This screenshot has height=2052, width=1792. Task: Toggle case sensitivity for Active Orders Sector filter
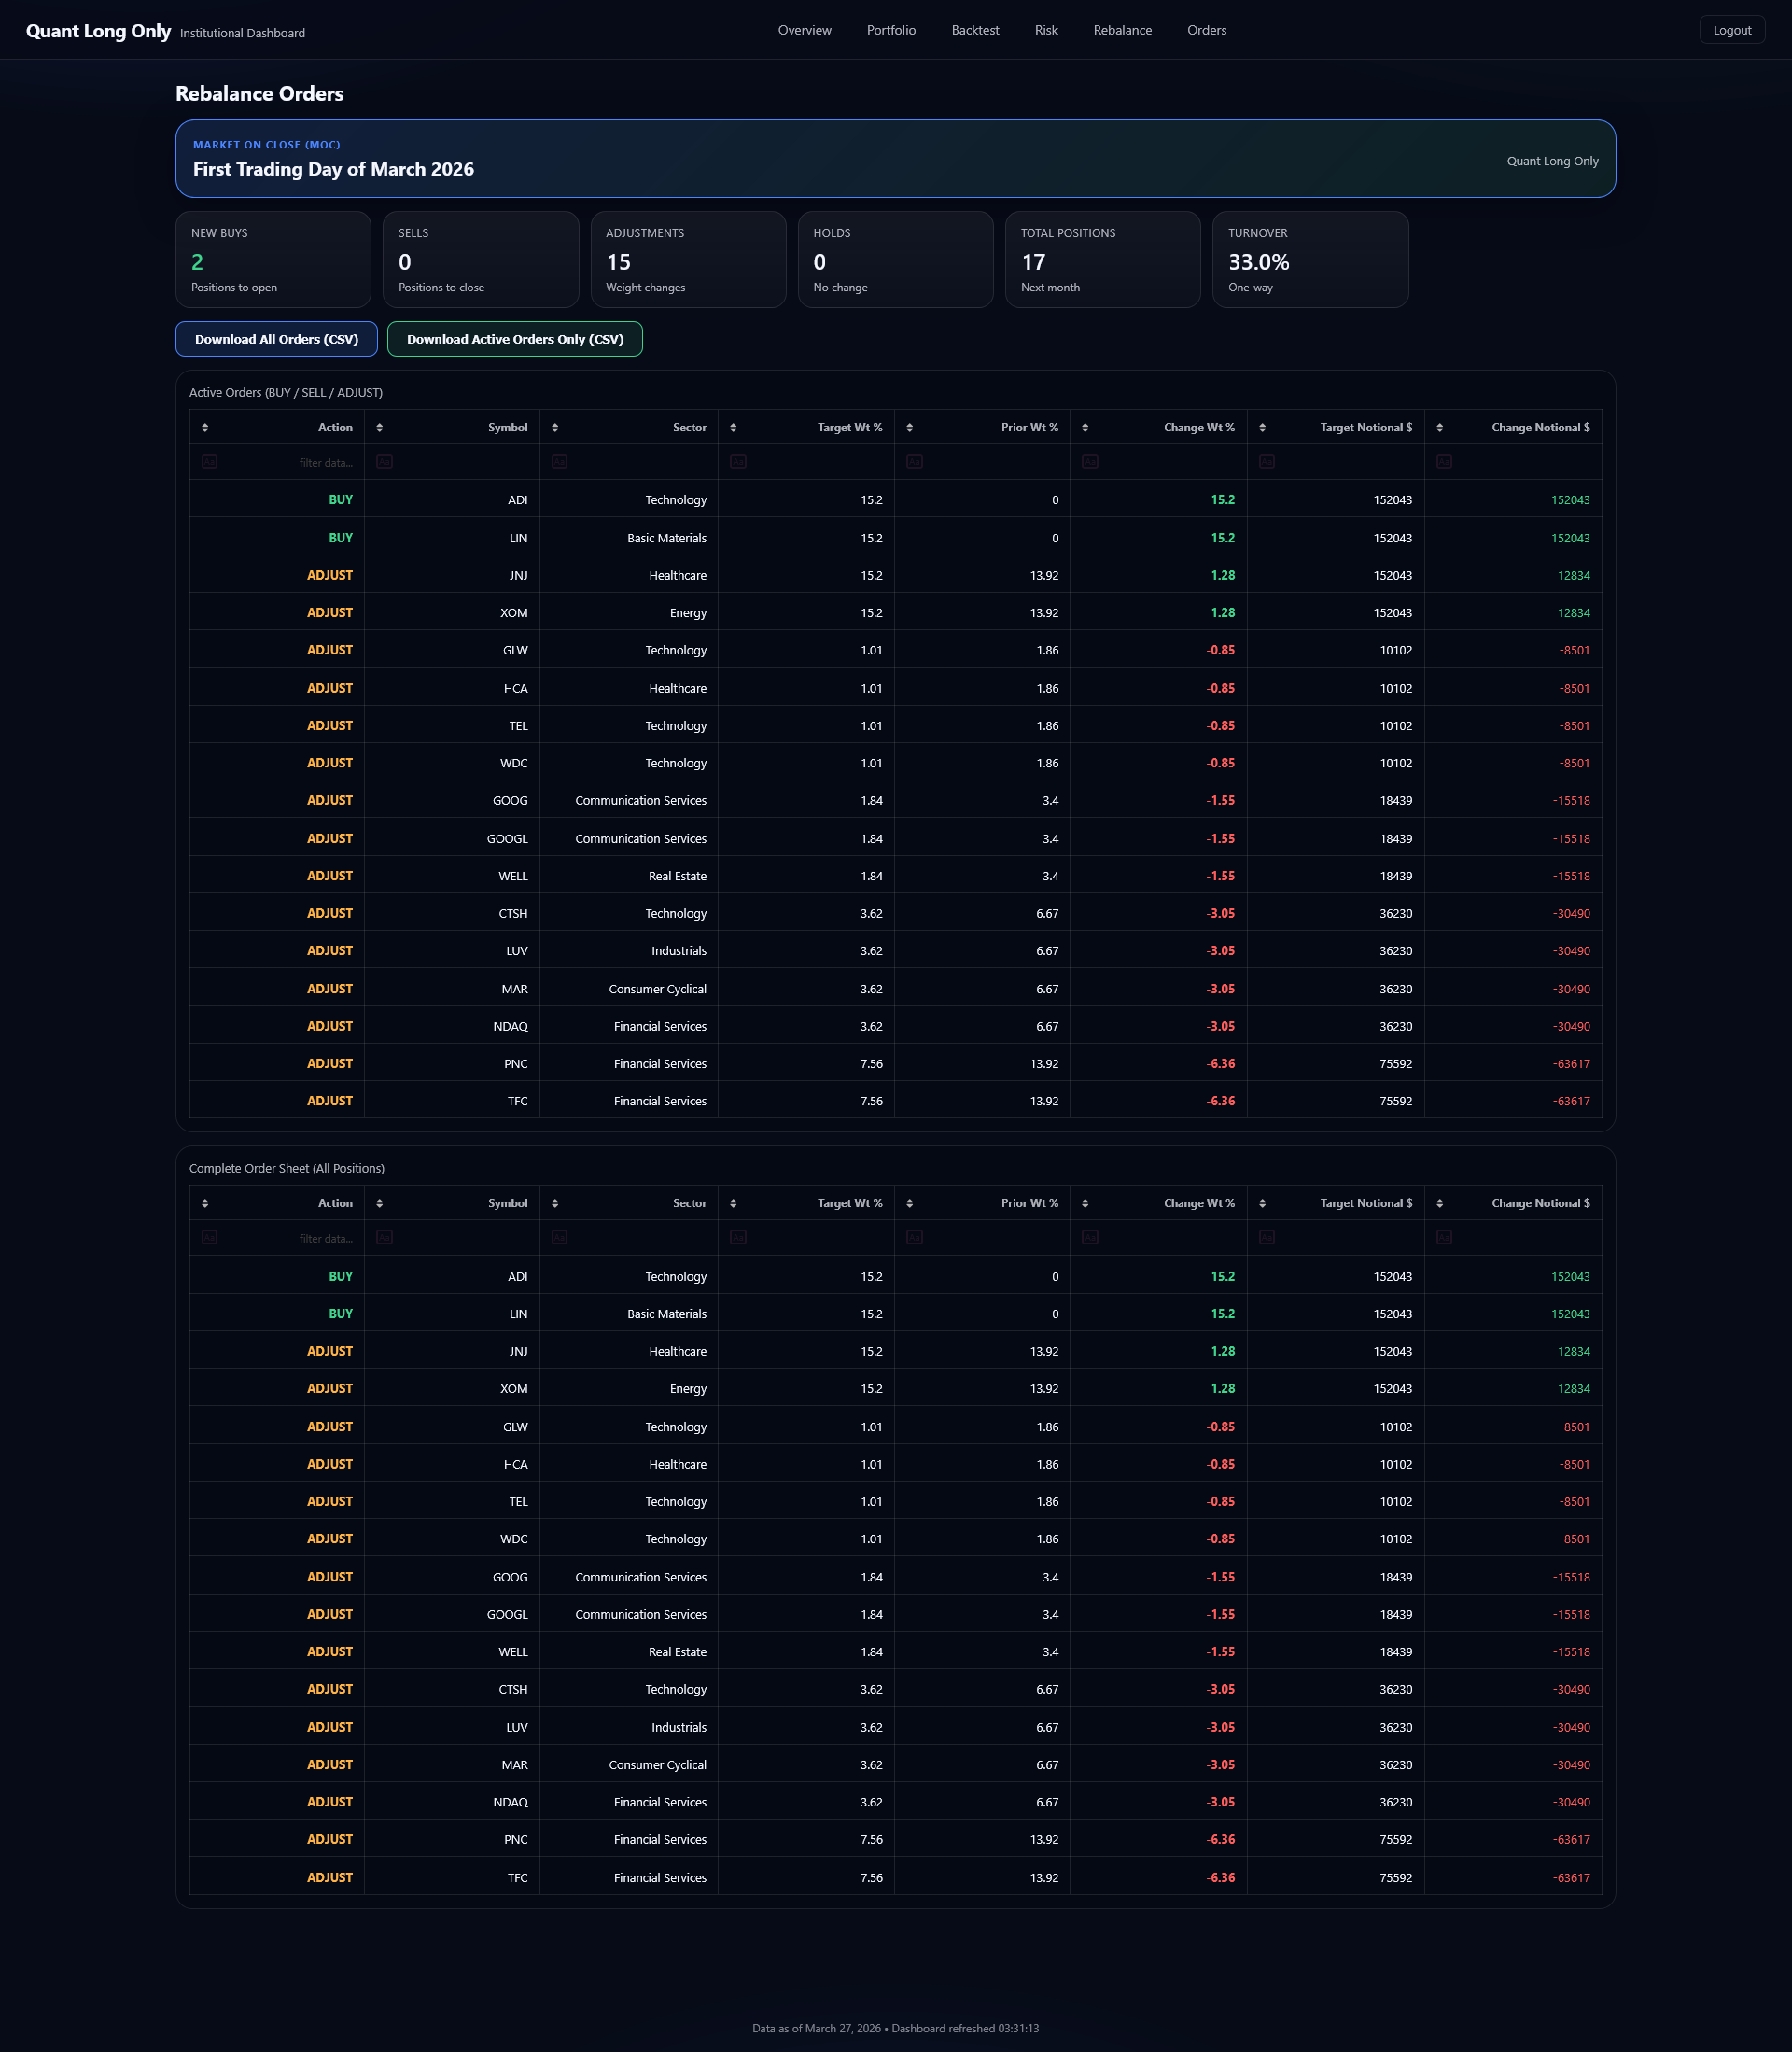tap(559, 462)
